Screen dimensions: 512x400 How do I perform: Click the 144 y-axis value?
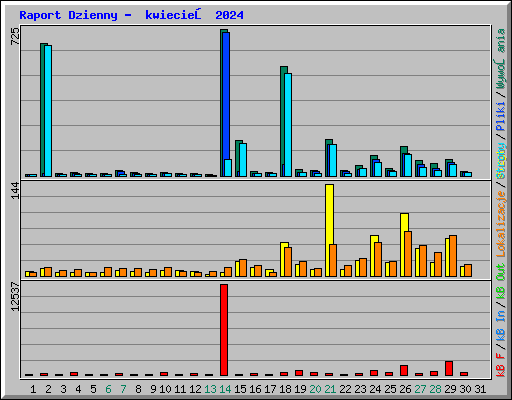coord(15,191)
